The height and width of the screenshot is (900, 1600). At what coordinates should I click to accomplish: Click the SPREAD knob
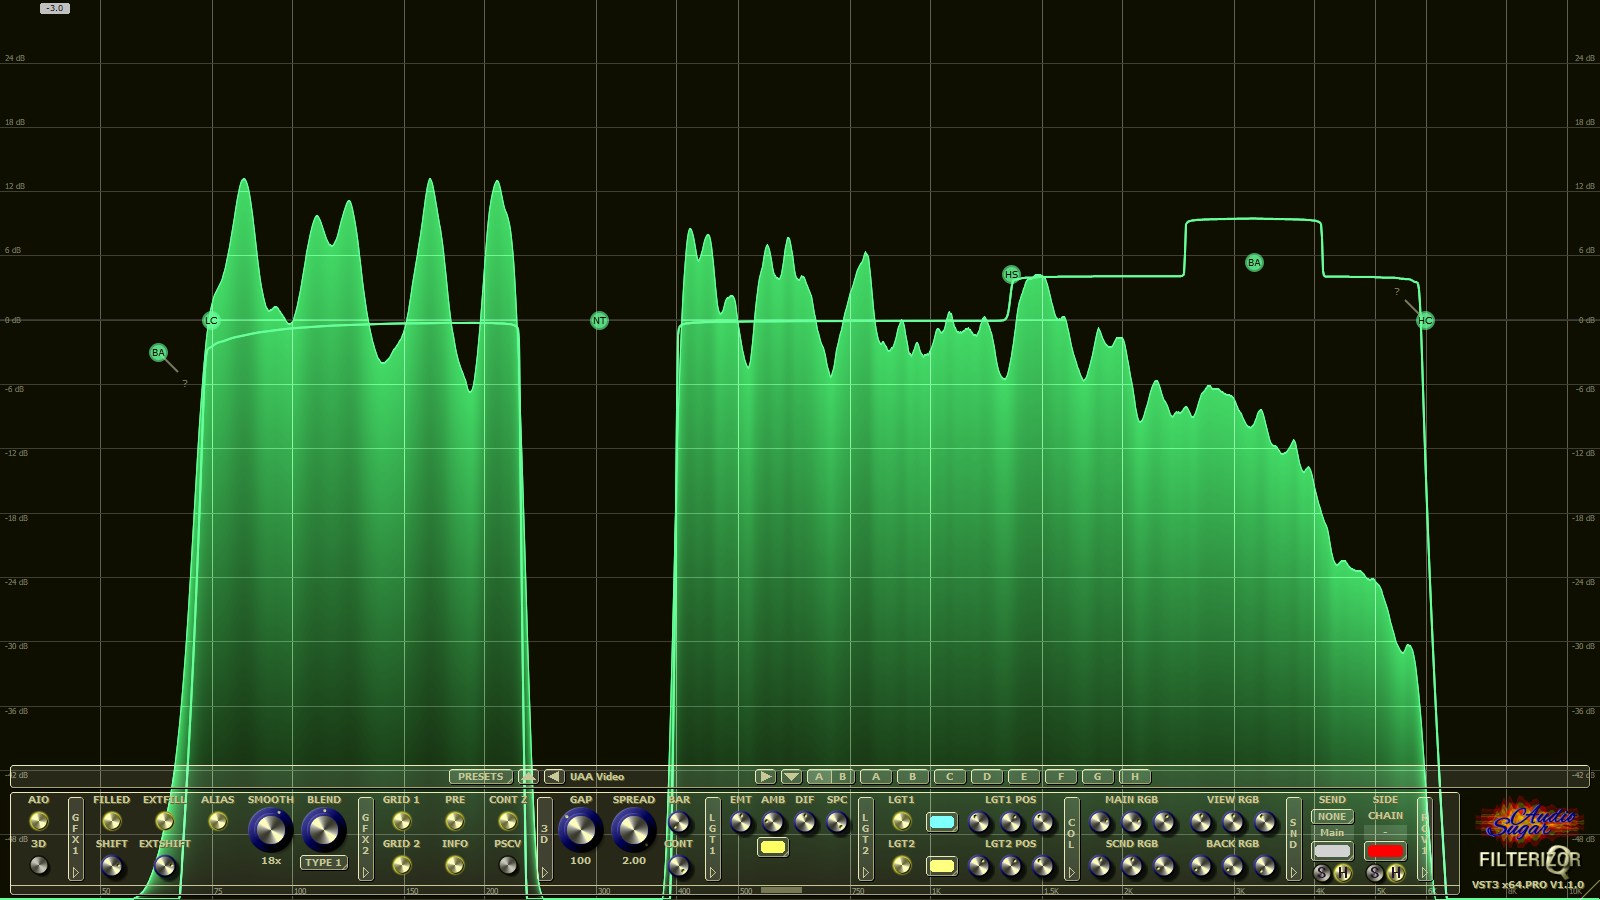634,830
